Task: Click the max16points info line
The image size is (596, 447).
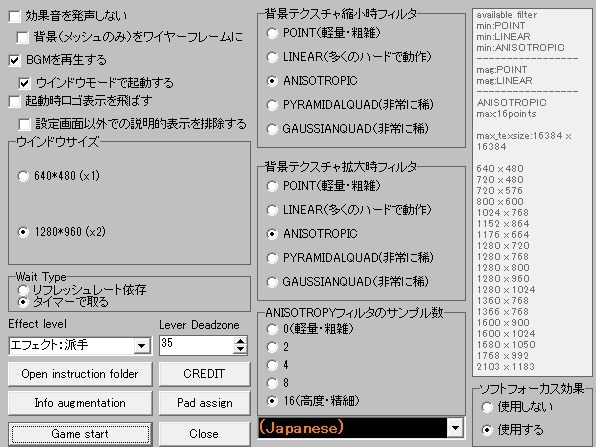Action: click(506, 114)
